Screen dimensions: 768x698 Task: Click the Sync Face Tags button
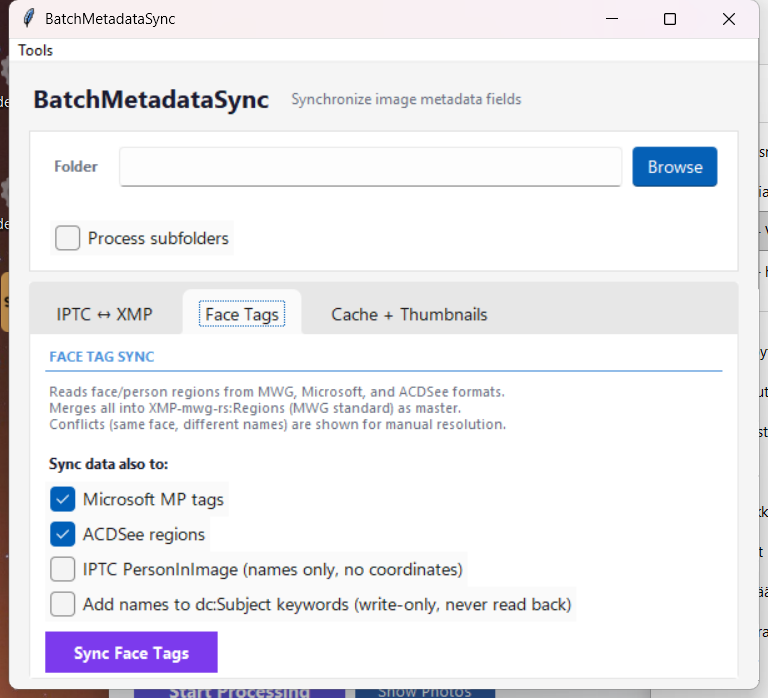tap(131, 652)
